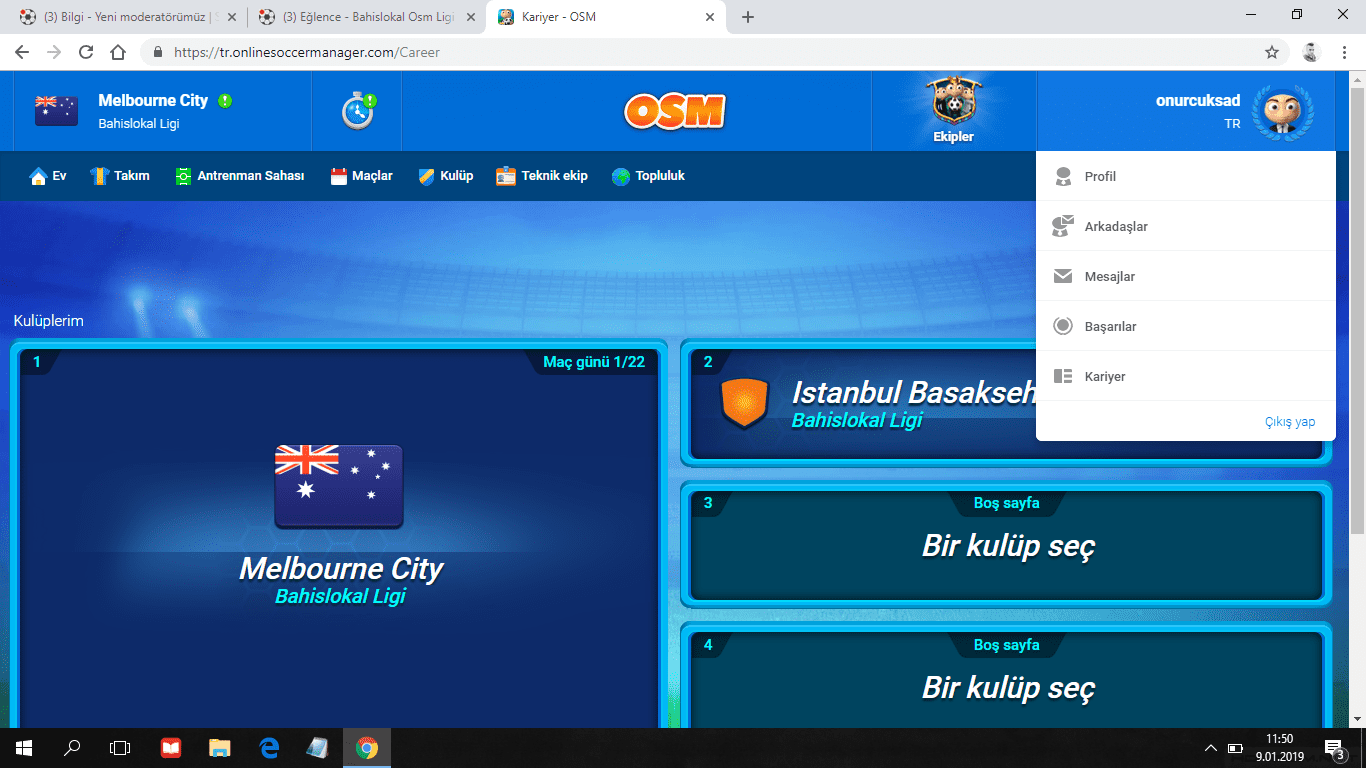The width and height of the screenshot is (1366, 768).
Task: Open the Takım menu
Action: click(x=120, y=176)
